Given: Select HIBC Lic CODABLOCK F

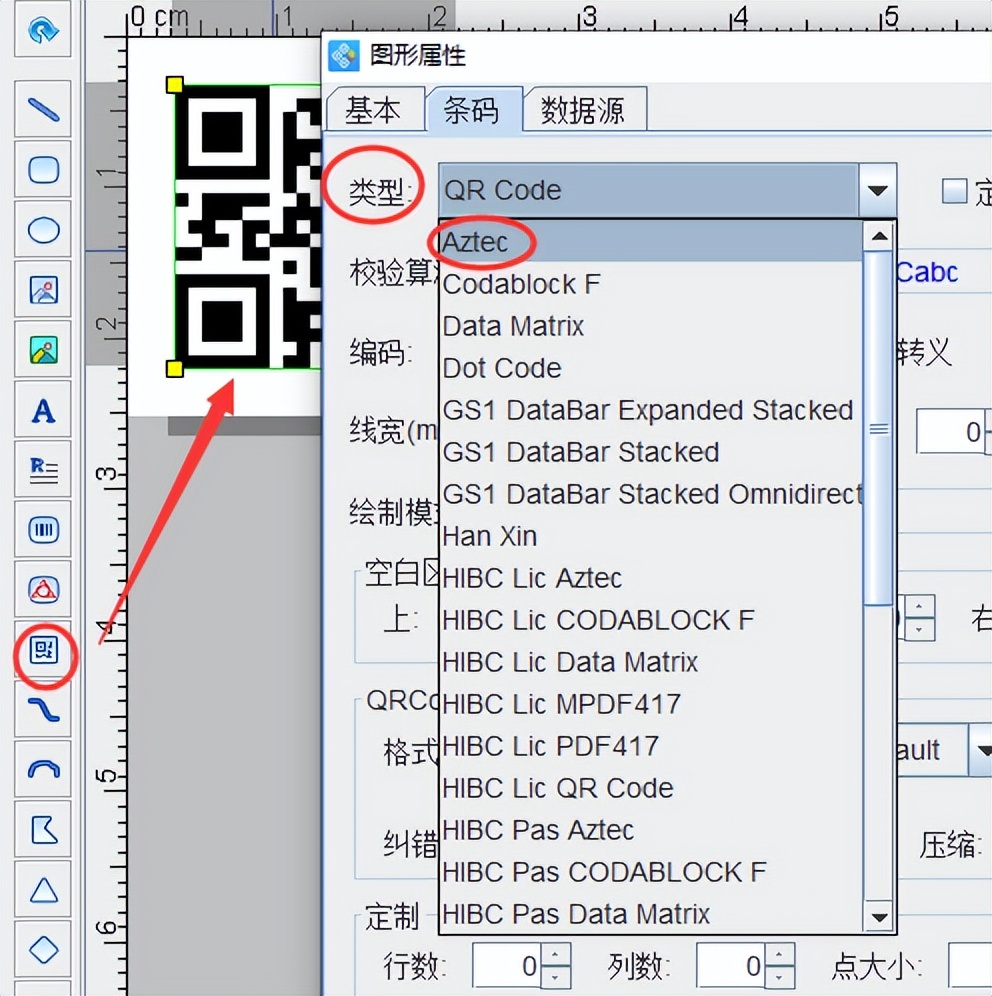Looking at the screenshot, I should (652, 619).
